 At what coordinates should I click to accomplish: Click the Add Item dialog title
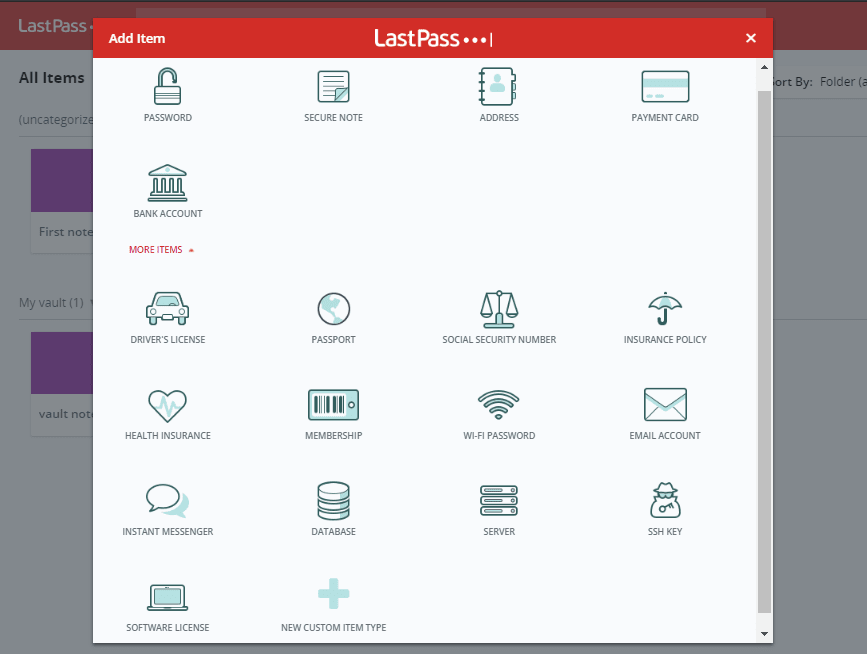pyautogui.click(x=137, y=39)
